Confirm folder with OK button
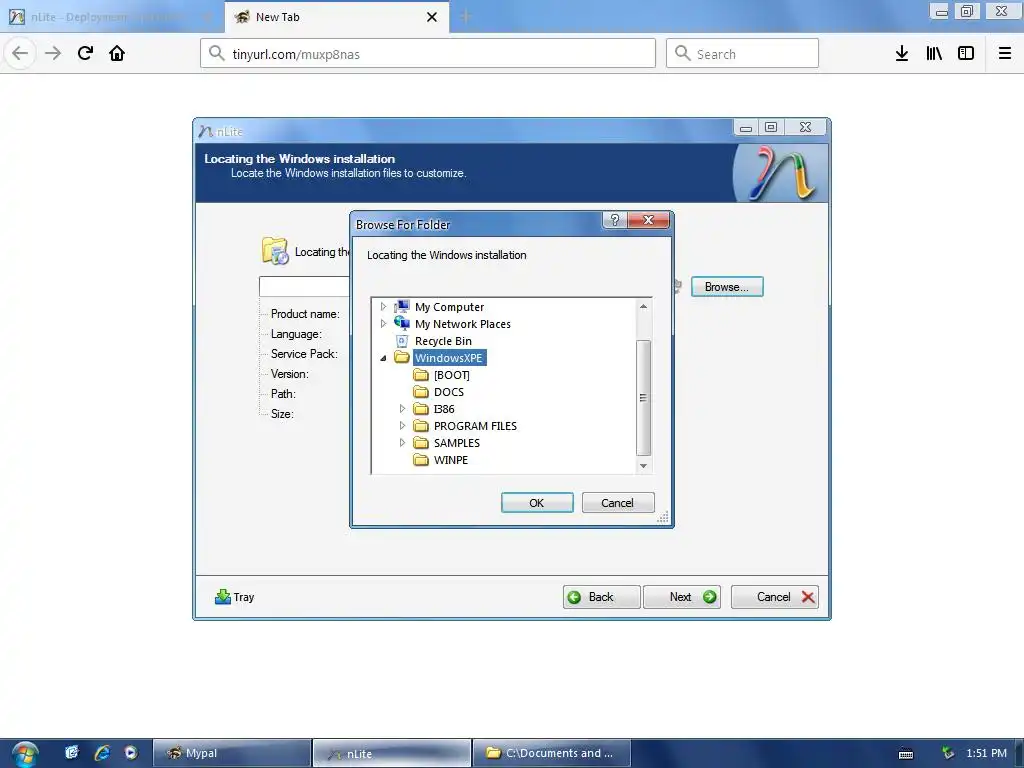Screen dimensions: 1024x768 [537, 502]
